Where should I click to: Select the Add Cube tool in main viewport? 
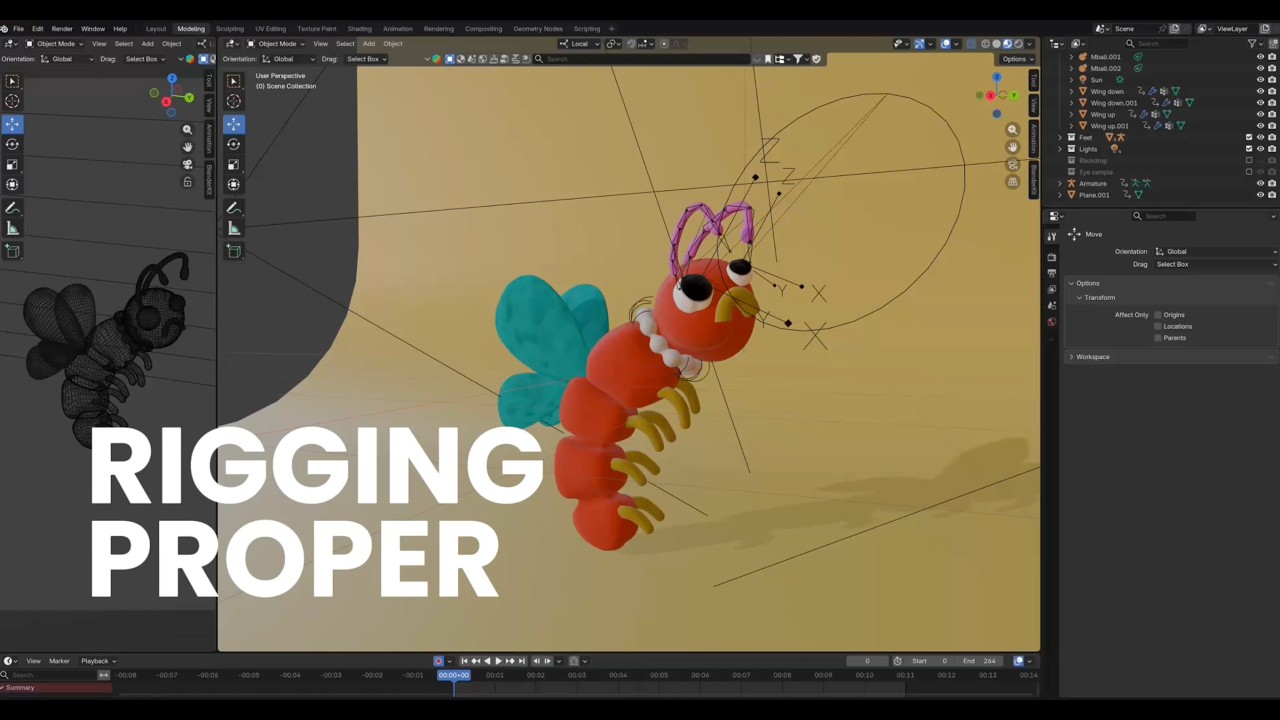pos(233,251)
